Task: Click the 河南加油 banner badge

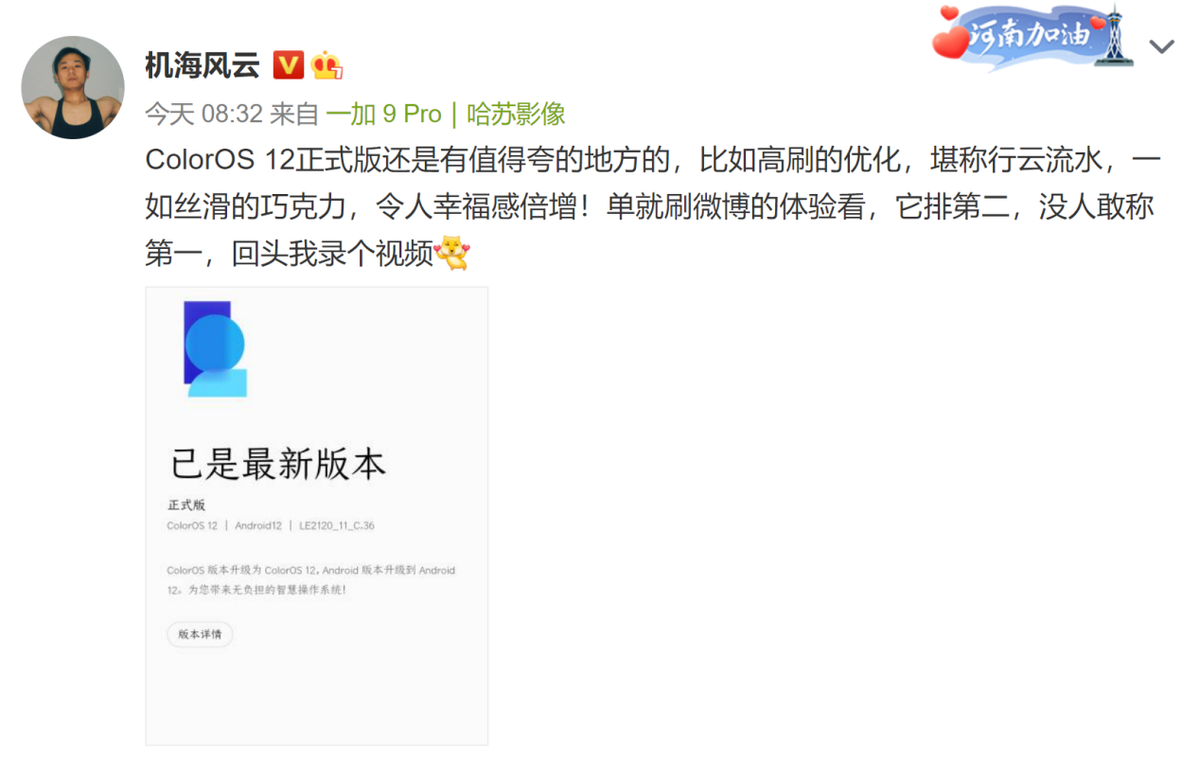Action: [x=1034, y=38]
